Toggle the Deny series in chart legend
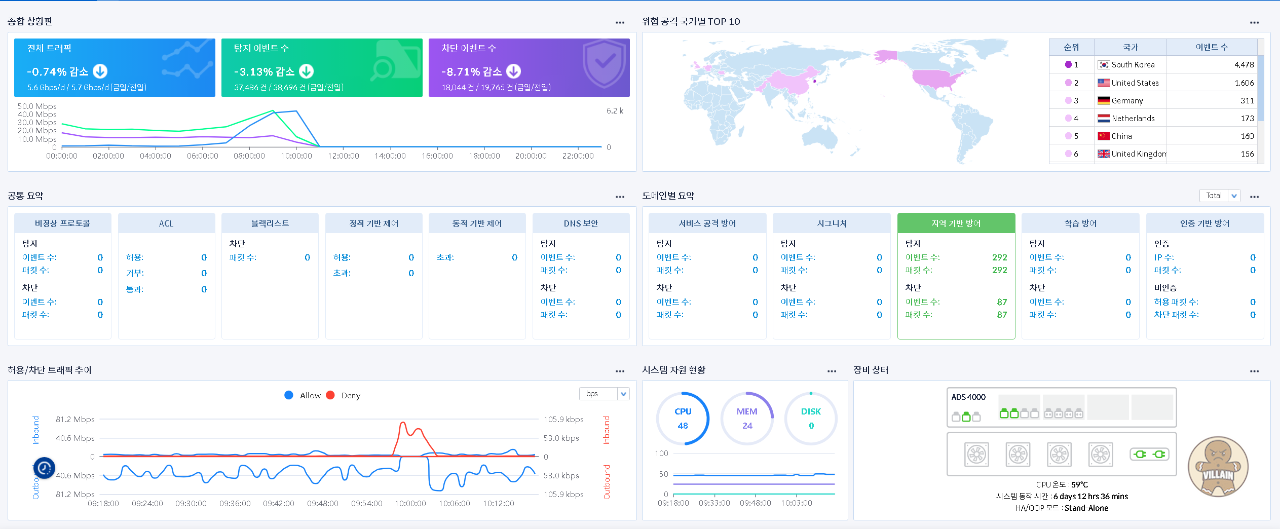The image size is (1280, 529). (x=343, y=395)
